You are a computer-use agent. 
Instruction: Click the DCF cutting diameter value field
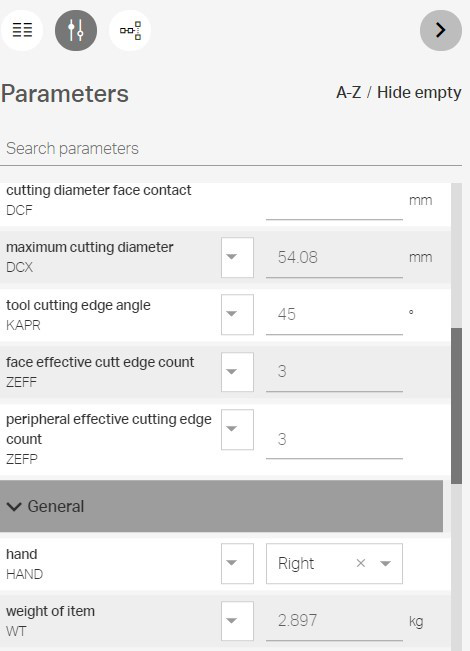(x=334, y=203)
